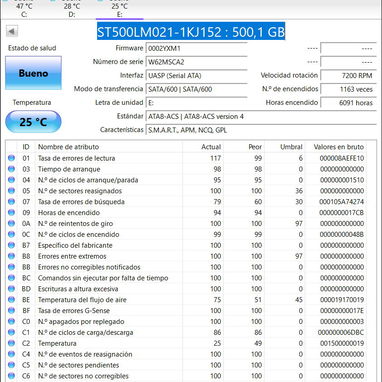Click status icon for ciclos de carga/descarga
This screenshot has width=382, height=382.
pyautogui.click(x=12, y=332)
